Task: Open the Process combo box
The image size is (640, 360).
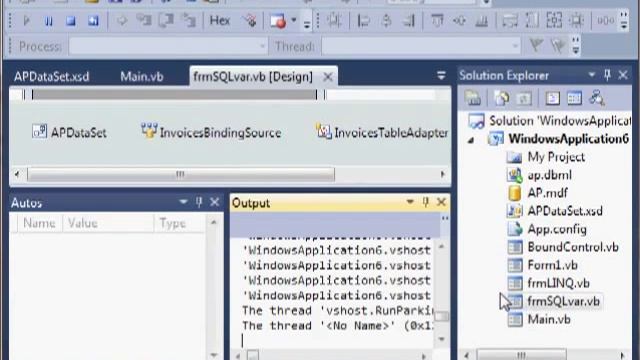Action: click(168, 47)
